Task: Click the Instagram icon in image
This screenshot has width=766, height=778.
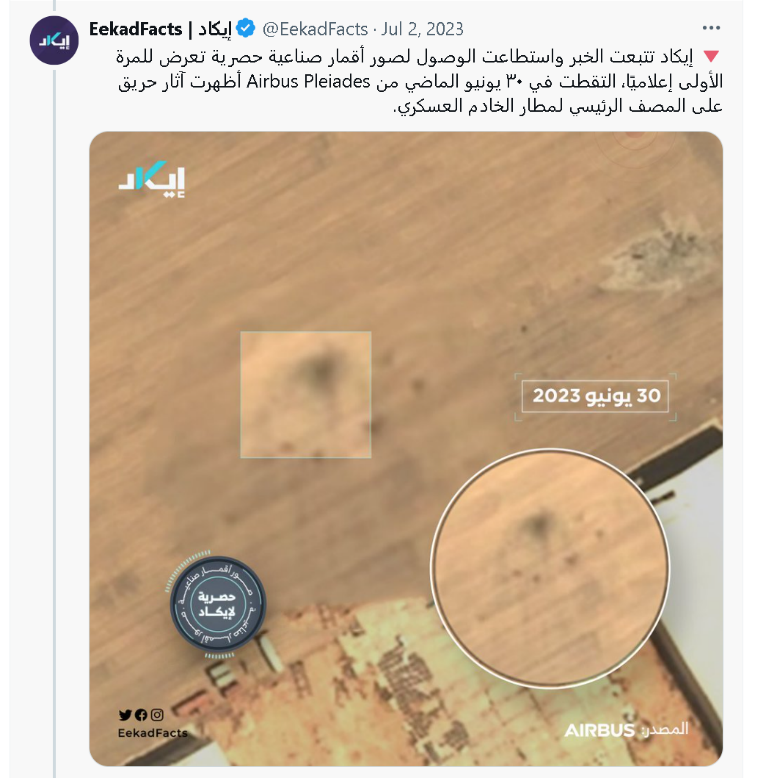Action: click(157, 715)
